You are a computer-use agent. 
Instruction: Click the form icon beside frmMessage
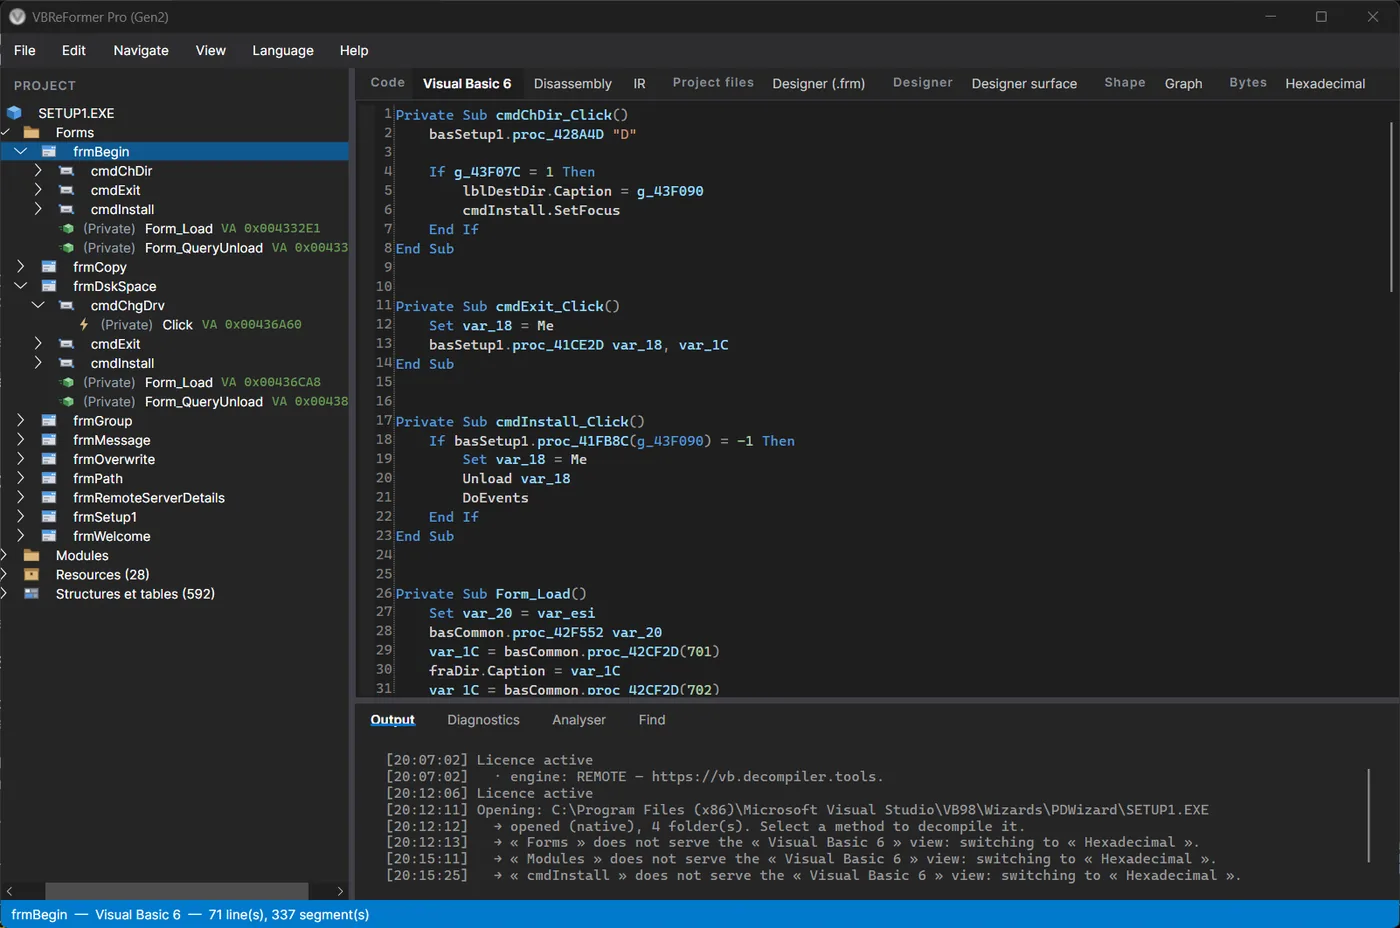click(x=49, y=440)
